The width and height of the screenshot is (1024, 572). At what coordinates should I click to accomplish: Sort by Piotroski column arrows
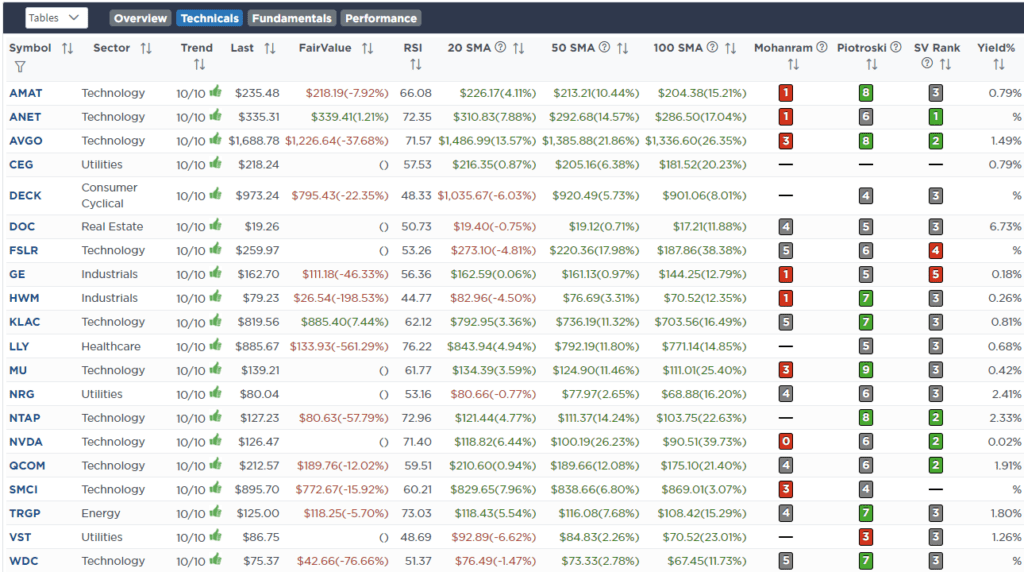[x=871, y=65]
